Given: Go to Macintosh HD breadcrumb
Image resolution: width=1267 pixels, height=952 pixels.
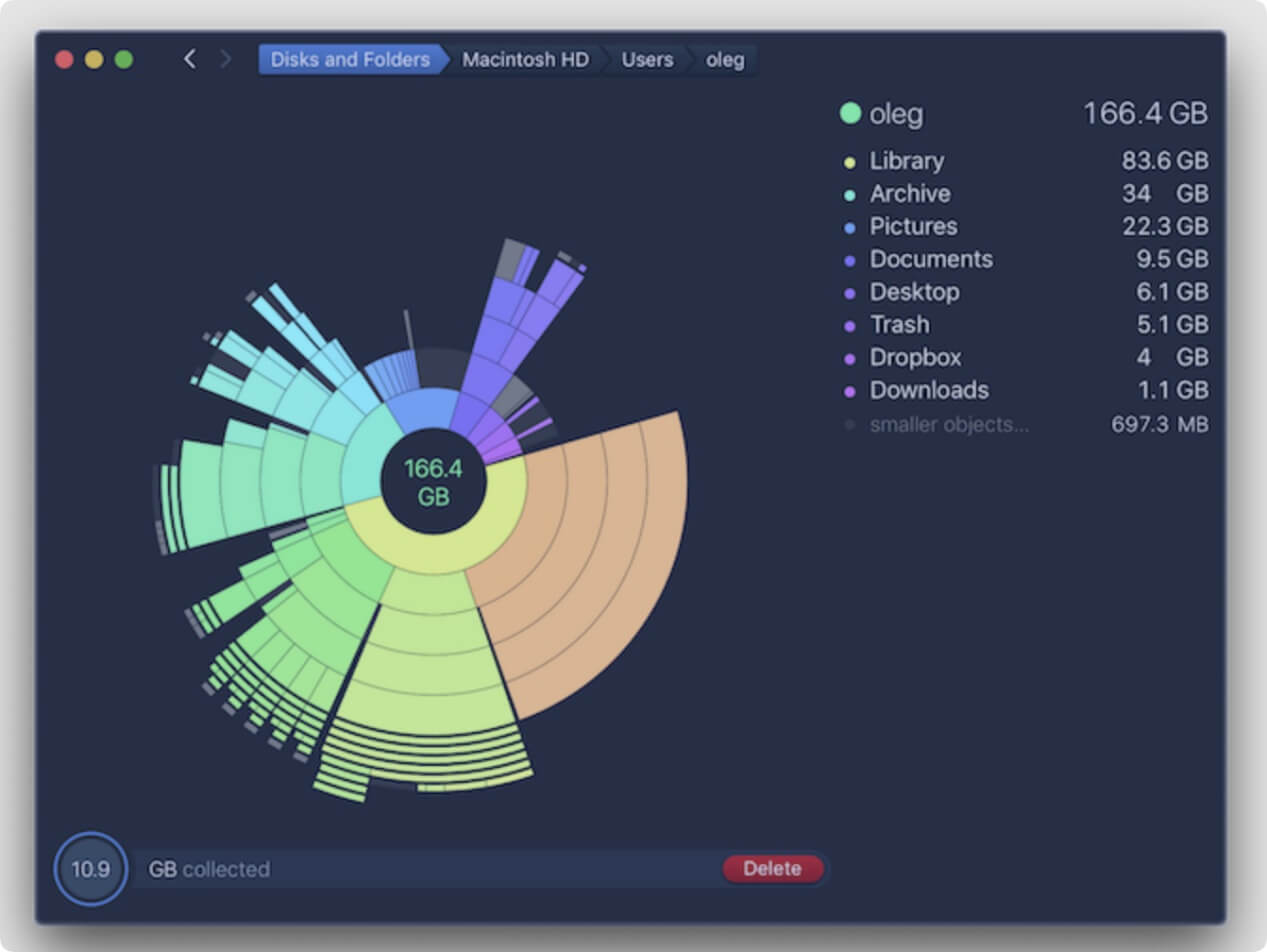Looking at the screenshot, I should 524,60.
